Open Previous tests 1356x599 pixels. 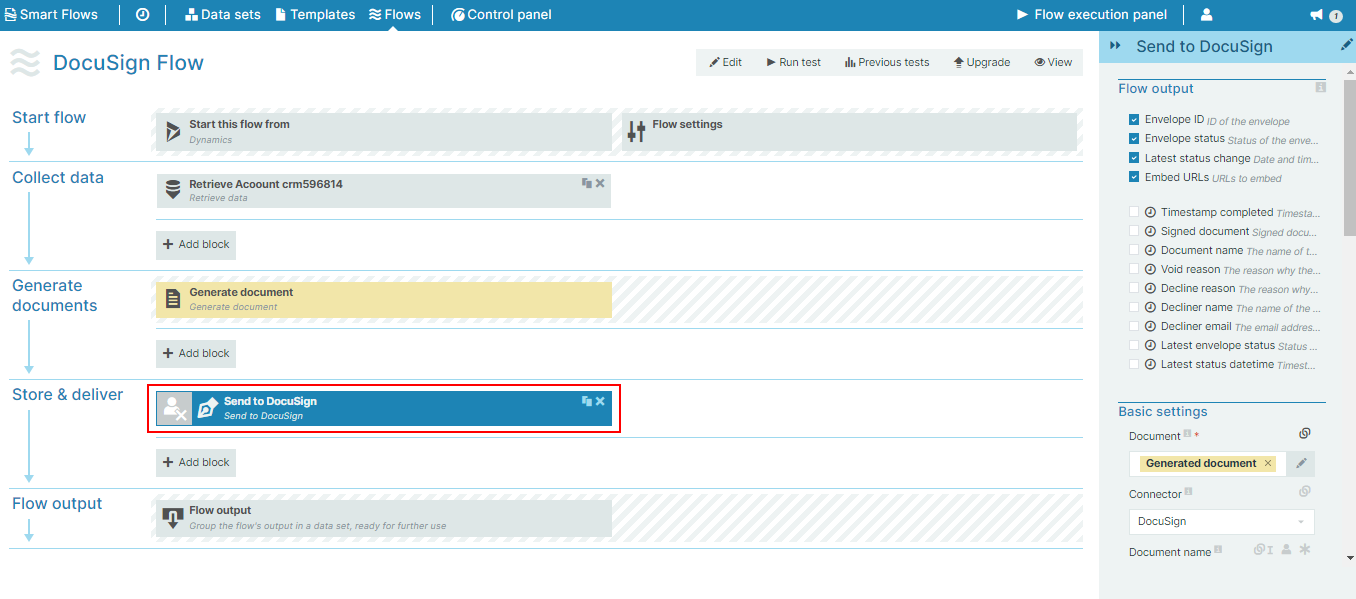click(887, 62)
